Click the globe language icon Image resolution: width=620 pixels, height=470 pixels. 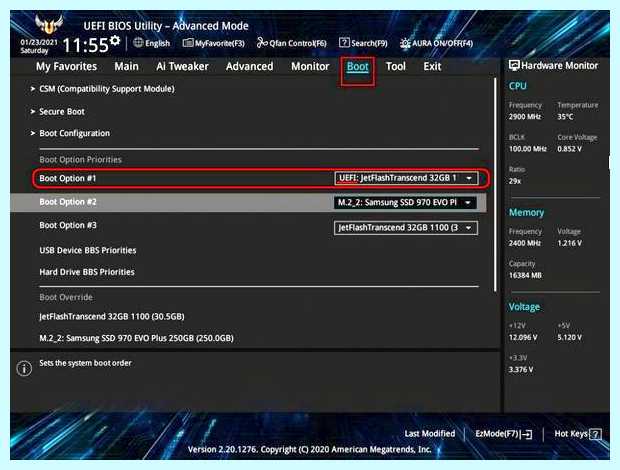point(138,43)
